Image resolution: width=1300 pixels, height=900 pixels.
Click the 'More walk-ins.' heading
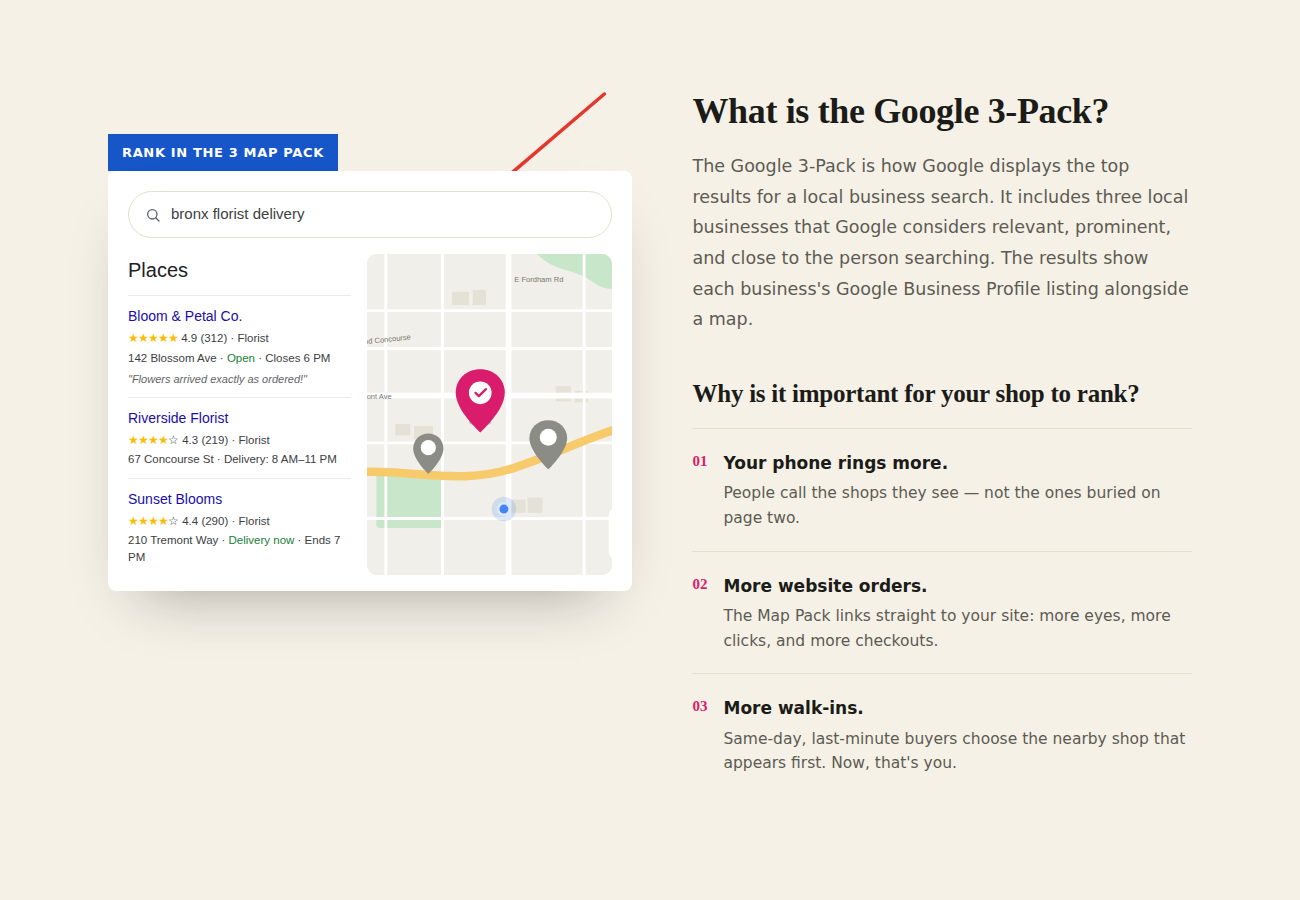793,708
